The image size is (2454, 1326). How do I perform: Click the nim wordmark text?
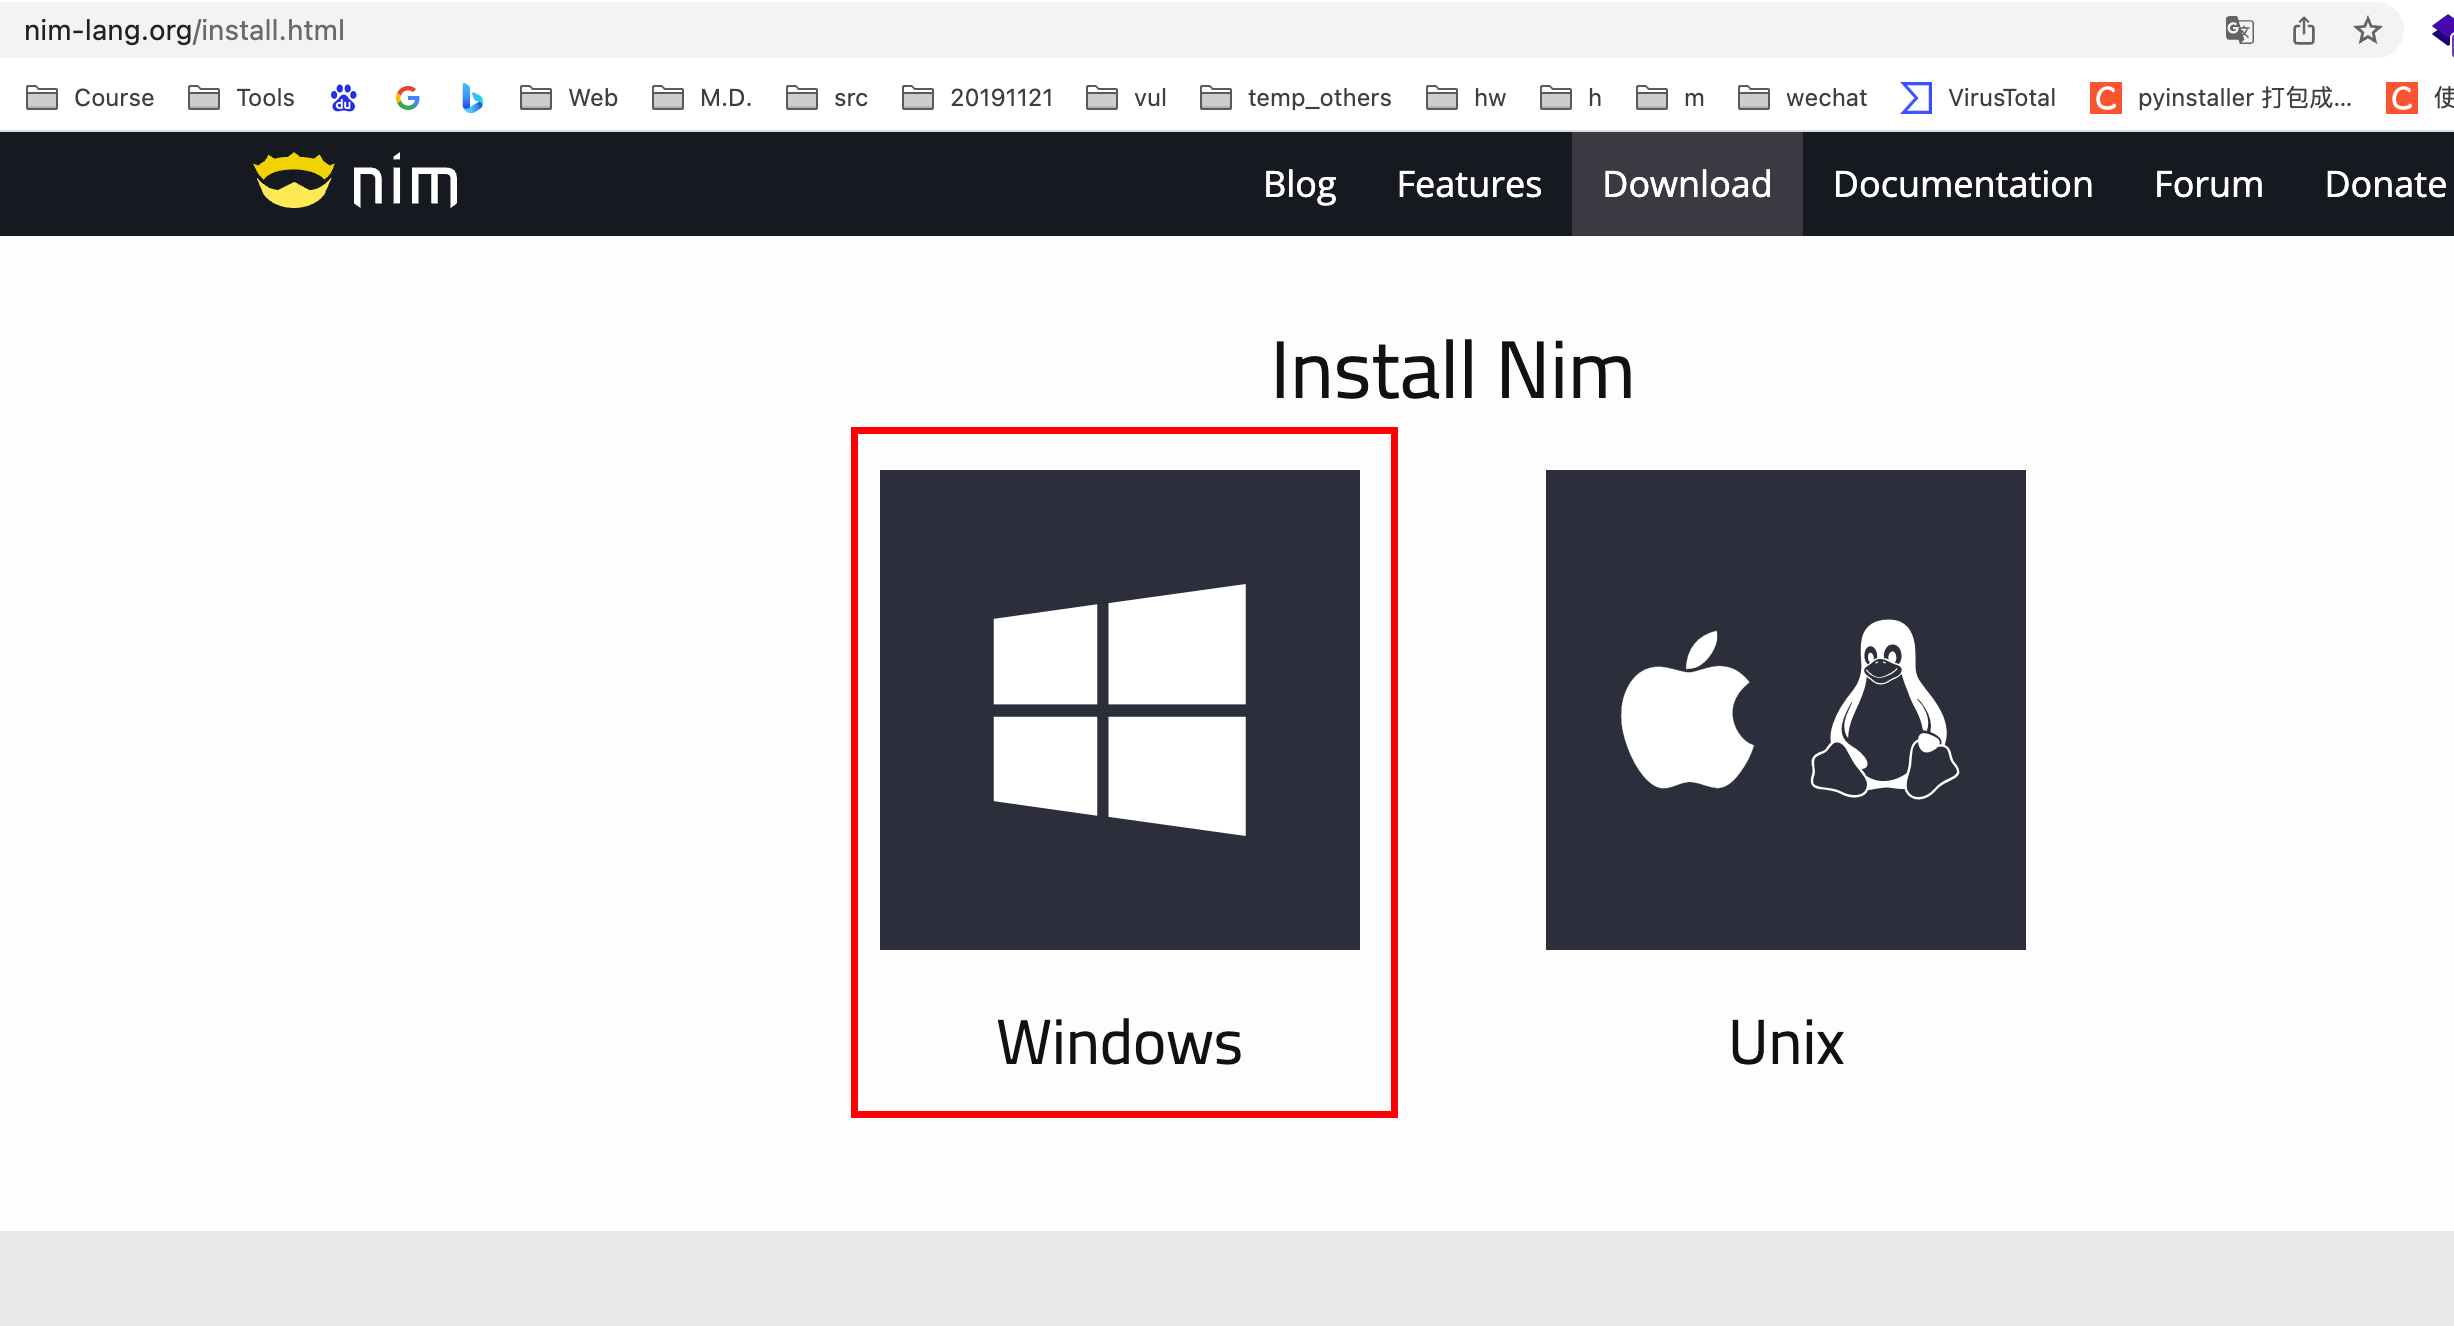405,181
